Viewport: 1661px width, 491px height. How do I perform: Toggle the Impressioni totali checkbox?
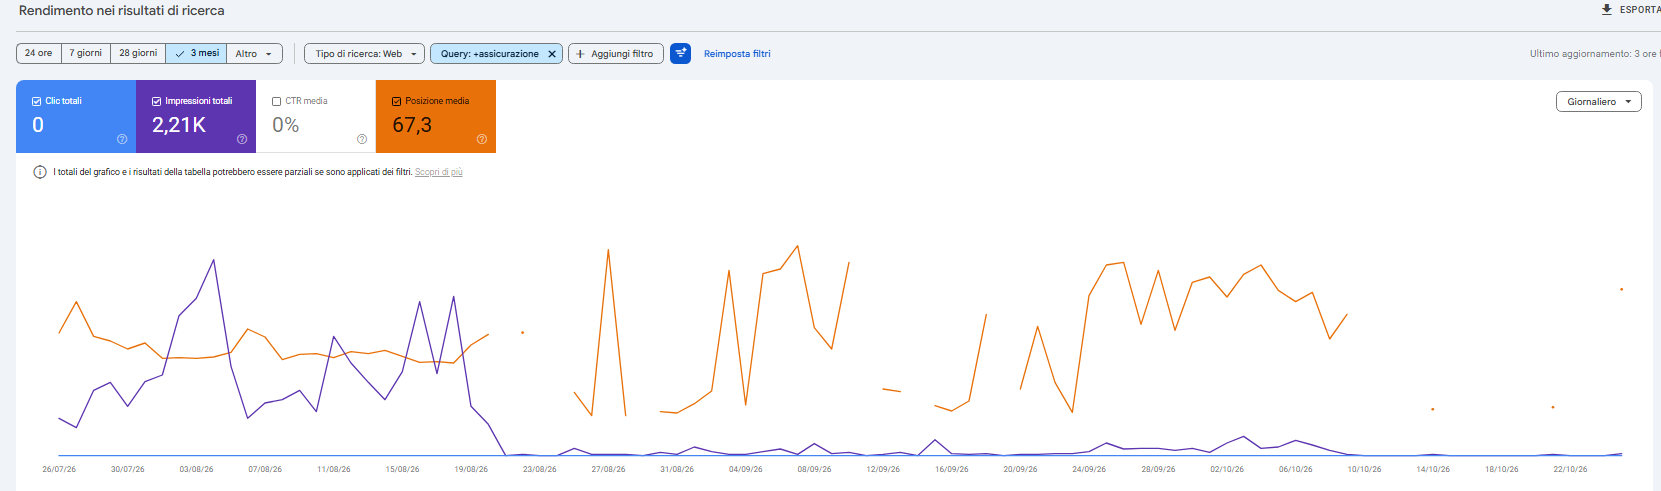pos(157,101)
